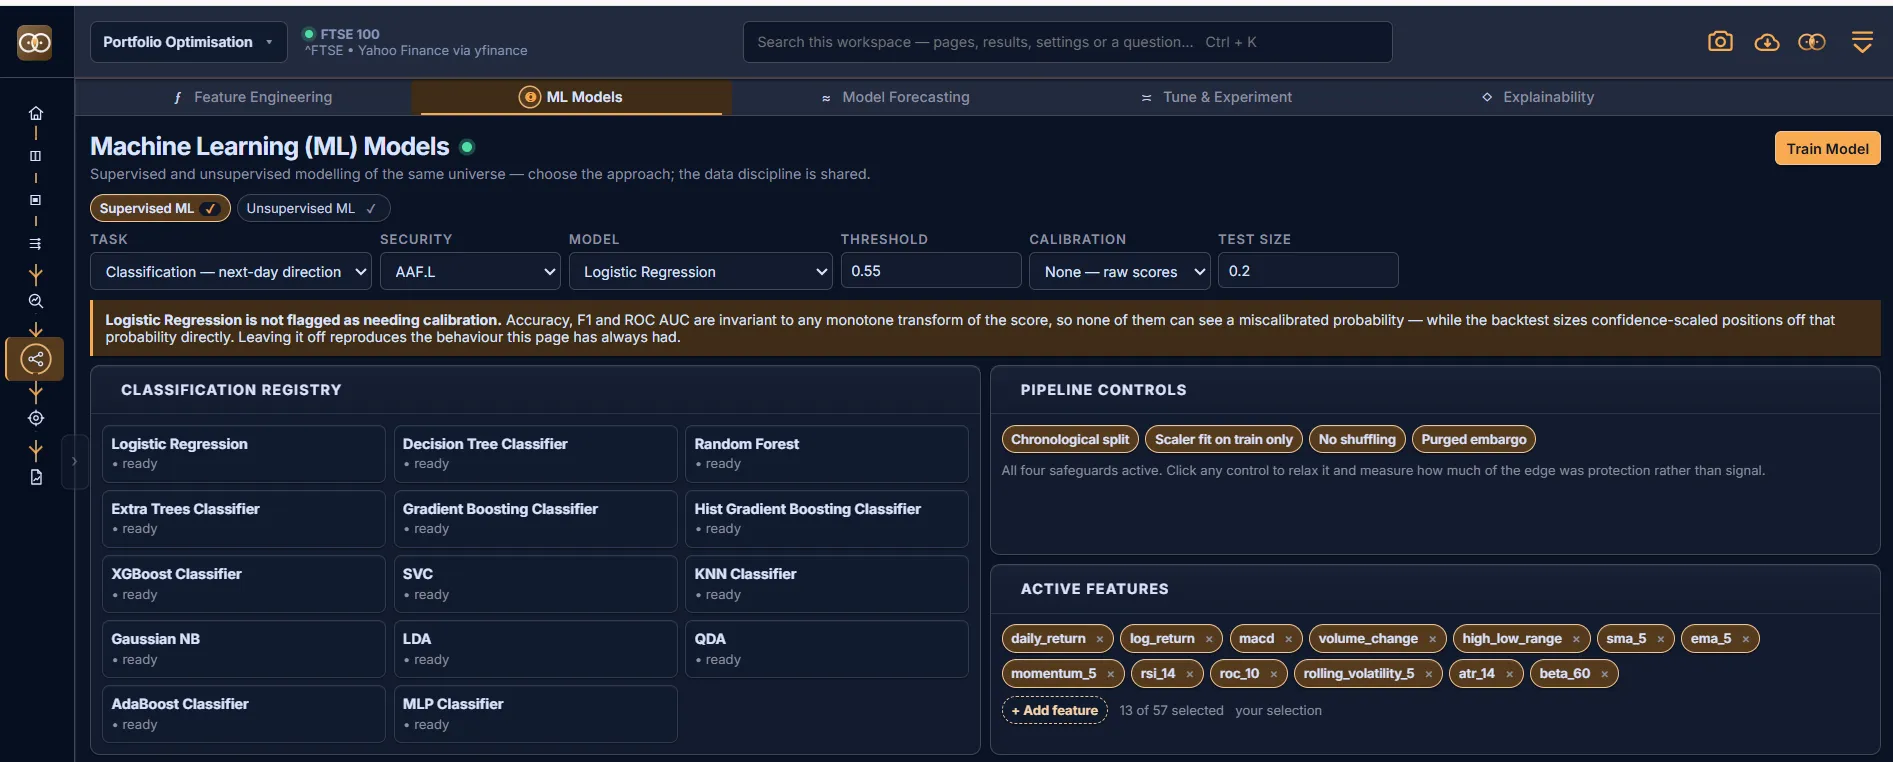The image size is (1893, 762).
Task: Open the Security dropdown showing AAF.L
Action: [x=470, y=271]
